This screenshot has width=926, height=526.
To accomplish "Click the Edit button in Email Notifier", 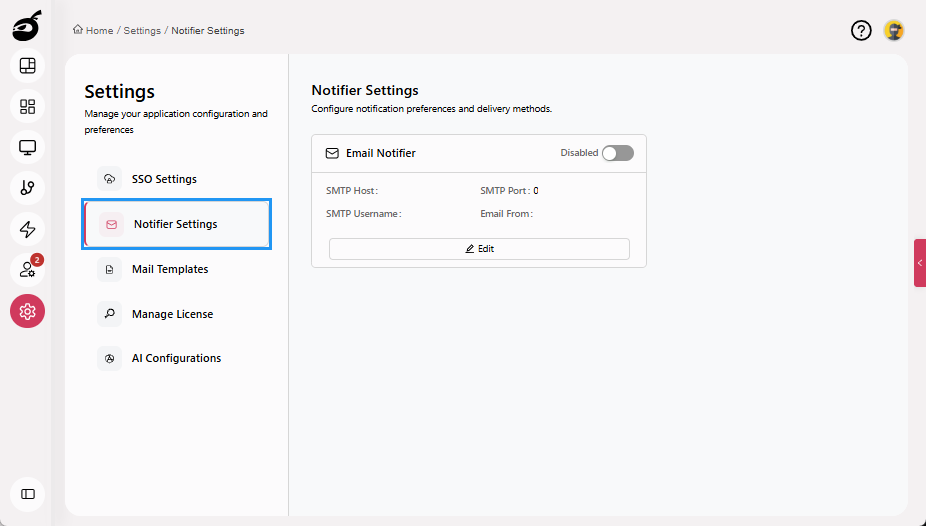I will click(479, 249).
